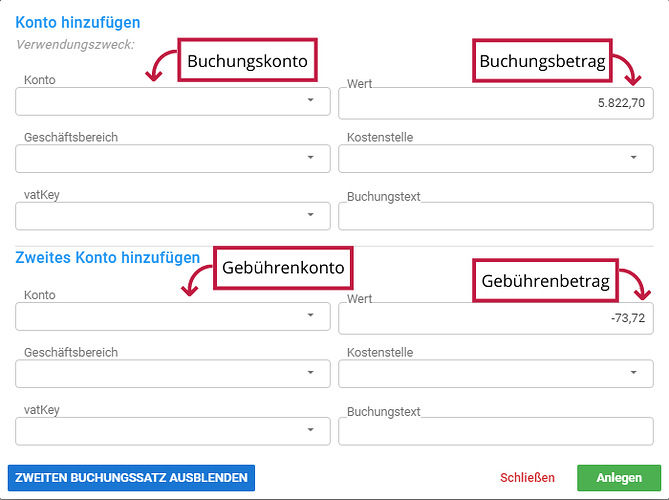Click the green Anlegen button
This screenshot has width=669, height=500.
(x=619, y=478)
